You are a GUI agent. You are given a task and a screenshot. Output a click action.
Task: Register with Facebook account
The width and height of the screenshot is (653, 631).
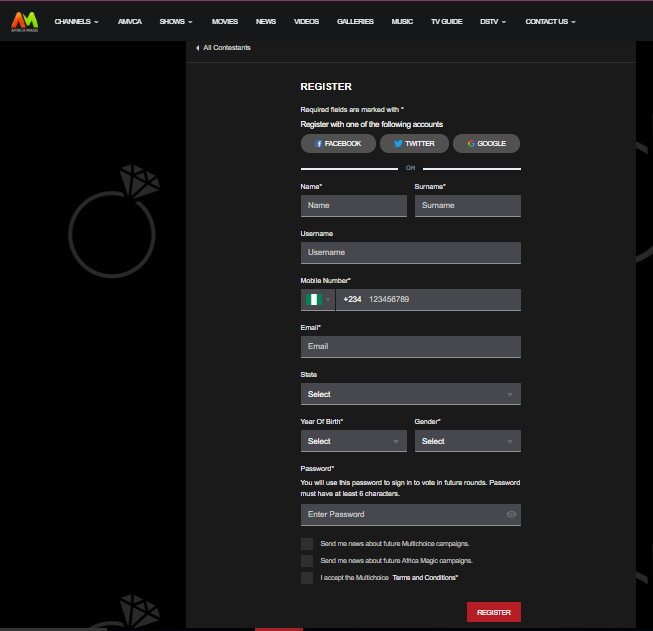[338, 144]
